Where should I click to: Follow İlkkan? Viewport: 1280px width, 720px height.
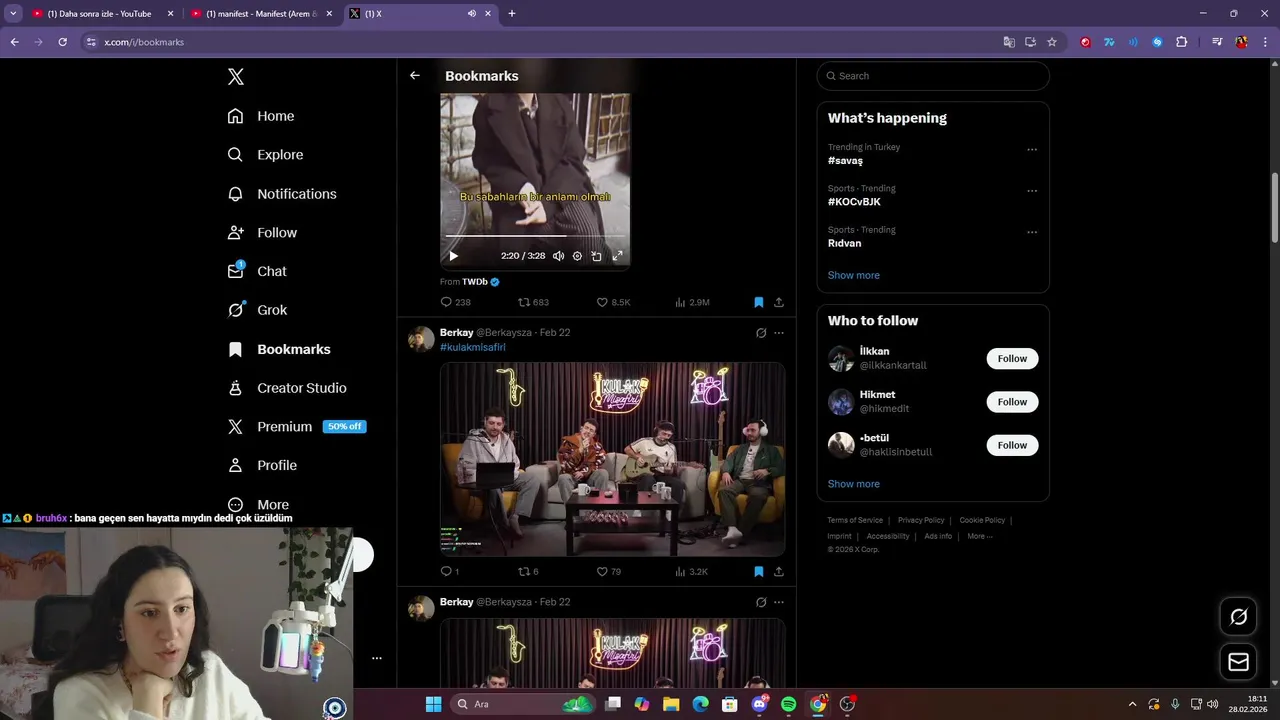pyautogui.click(x=1012, y=359)
